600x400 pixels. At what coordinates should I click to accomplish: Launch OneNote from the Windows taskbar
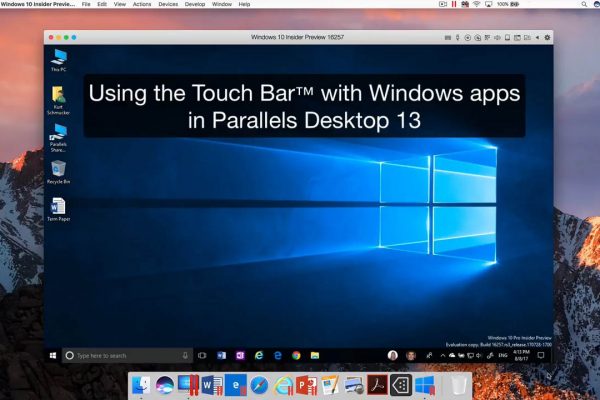click(240, 356)
